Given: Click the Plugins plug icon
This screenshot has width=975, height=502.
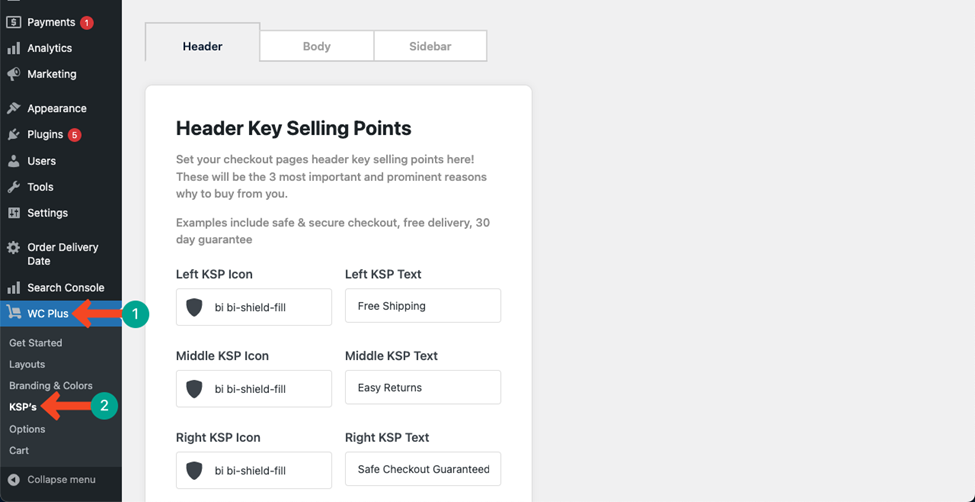Looking at the screenshot, I should pyautogui.click(x=14, y=134).
